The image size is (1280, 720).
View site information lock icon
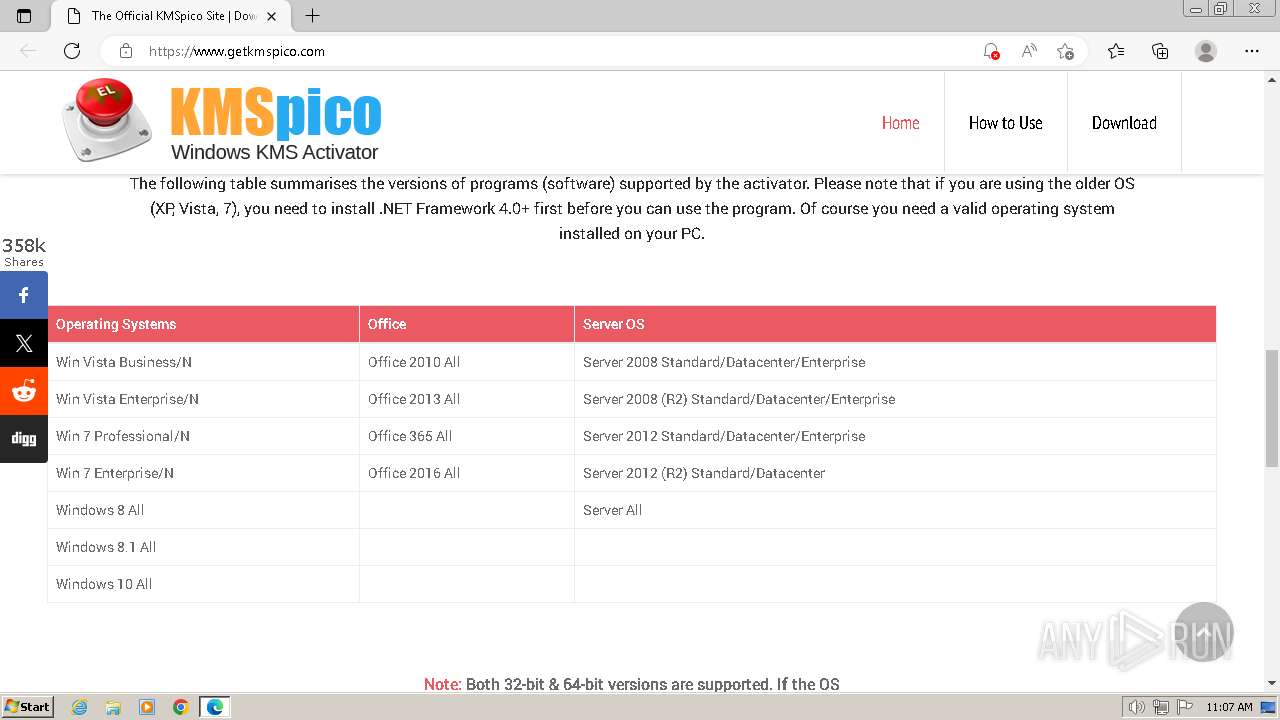(x=126, y=51)
